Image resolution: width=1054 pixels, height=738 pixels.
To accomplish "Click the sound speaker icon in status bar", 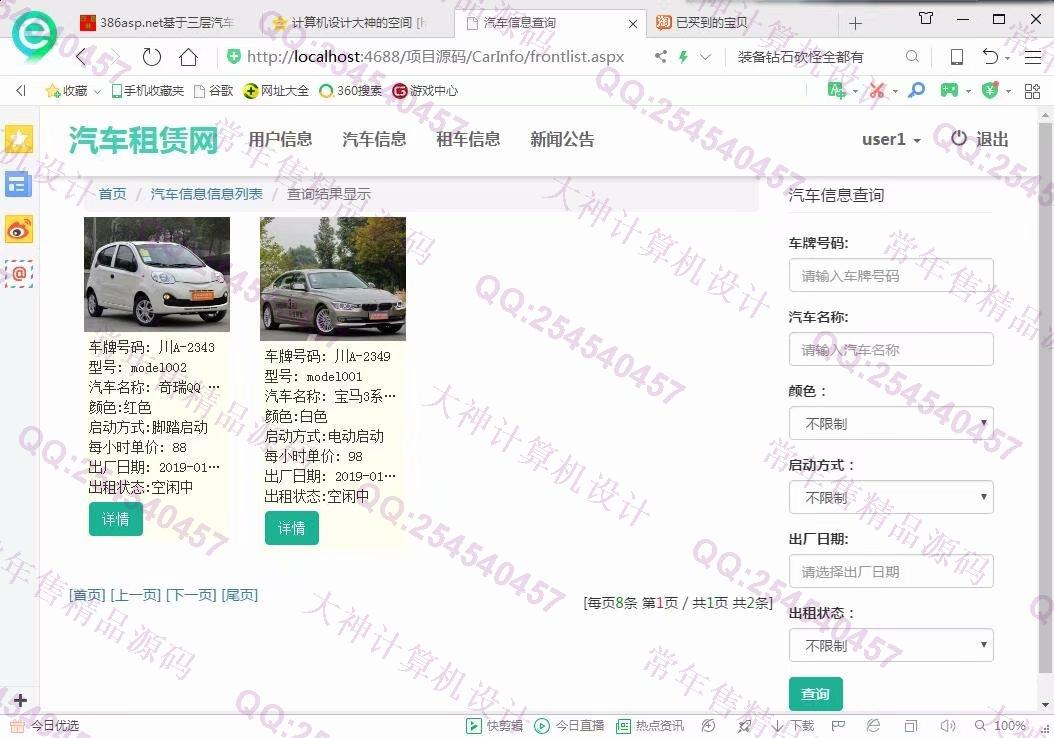I will [x=948, y=726].
